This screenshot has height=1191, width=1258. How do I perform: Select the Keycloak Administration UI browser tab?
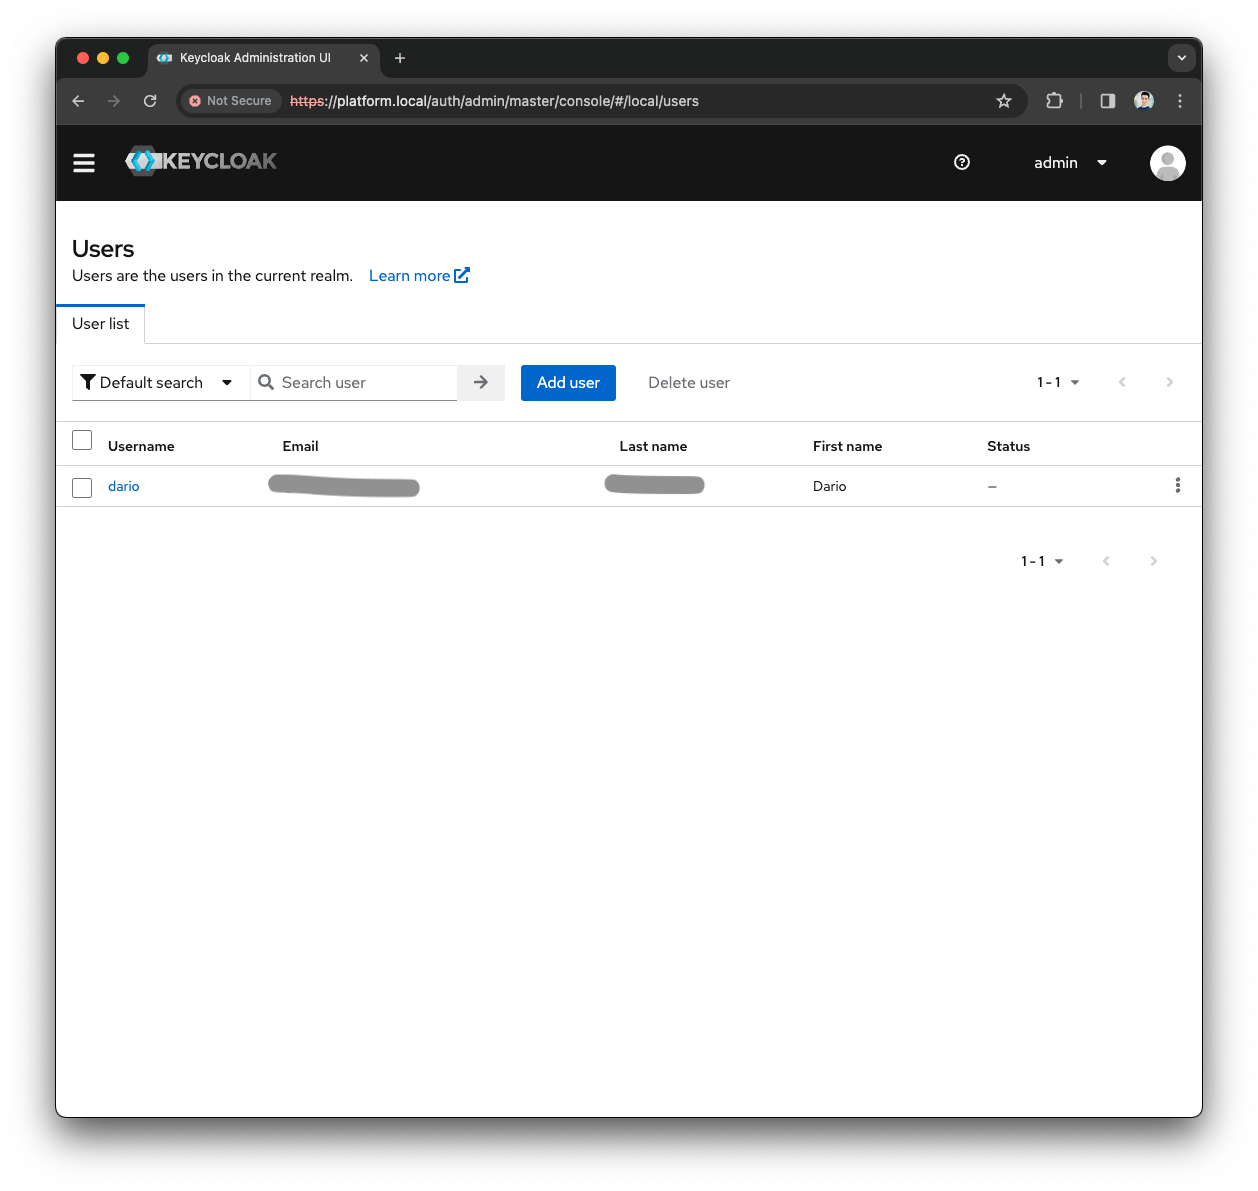pyautogui.click(x=255, y=58)
